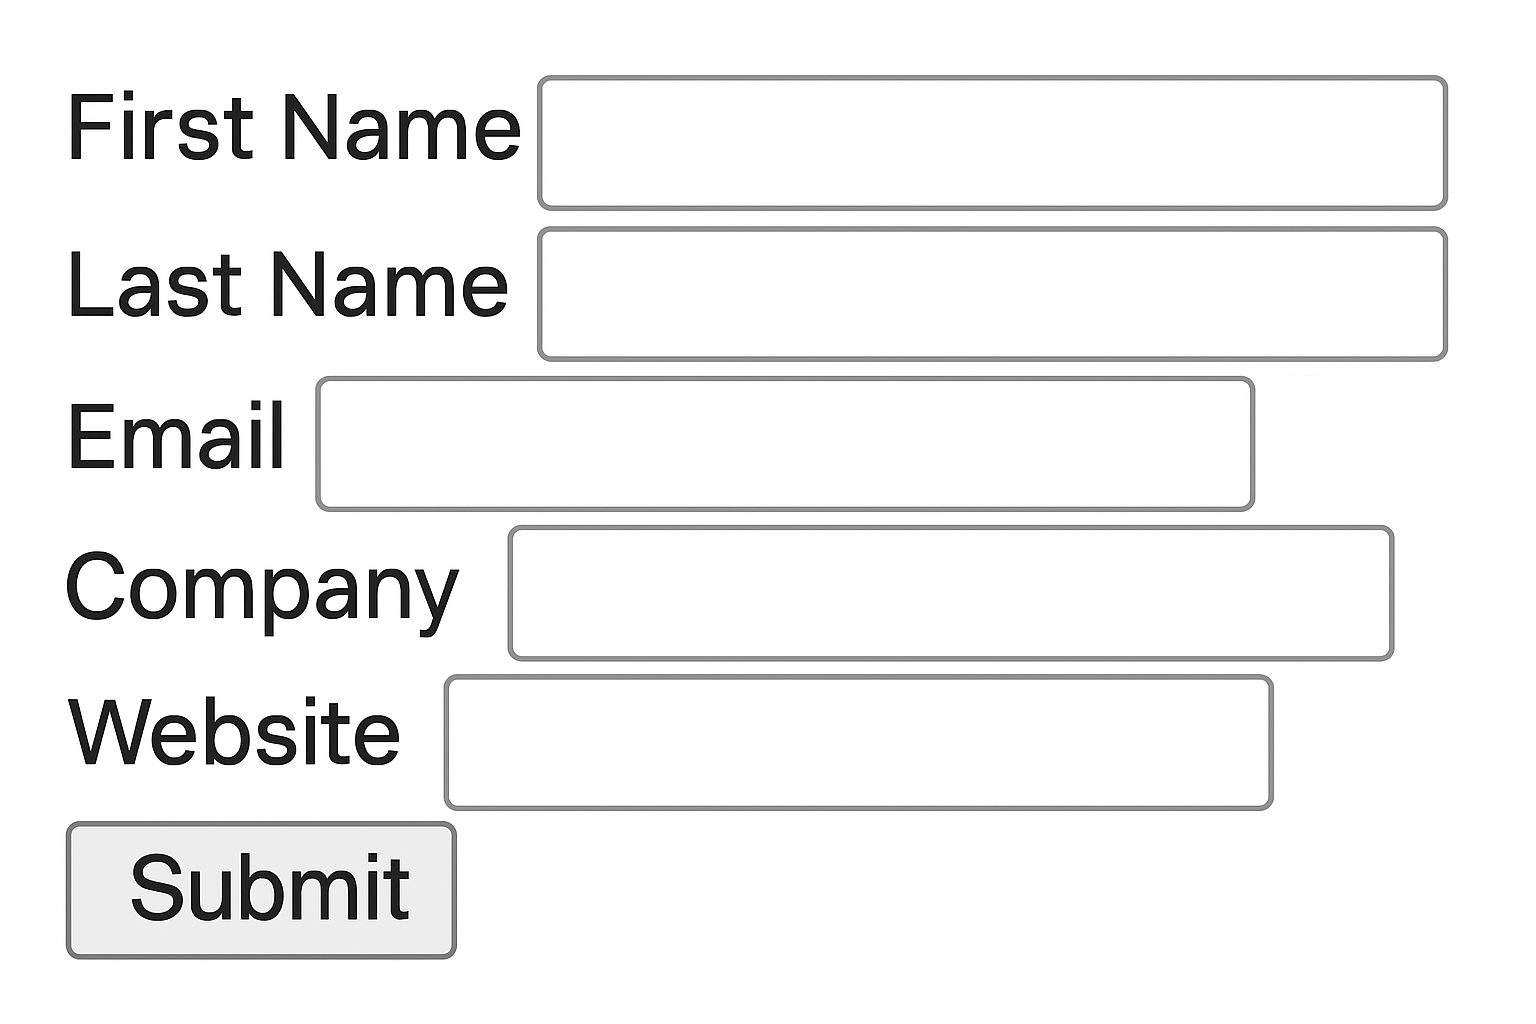Image resolution: width=1536 pixels, height=1024 pixels.
Task: Click the field directly below First Name's box
Action: point(990,294)
